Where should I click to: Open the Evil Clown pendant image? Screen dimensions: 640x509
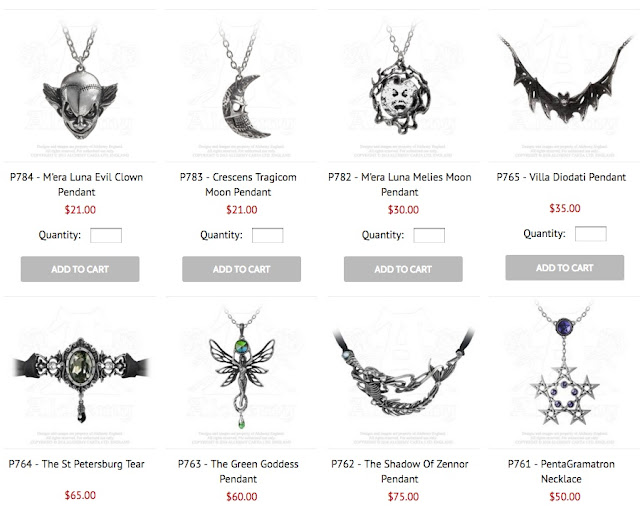point(80,86)
